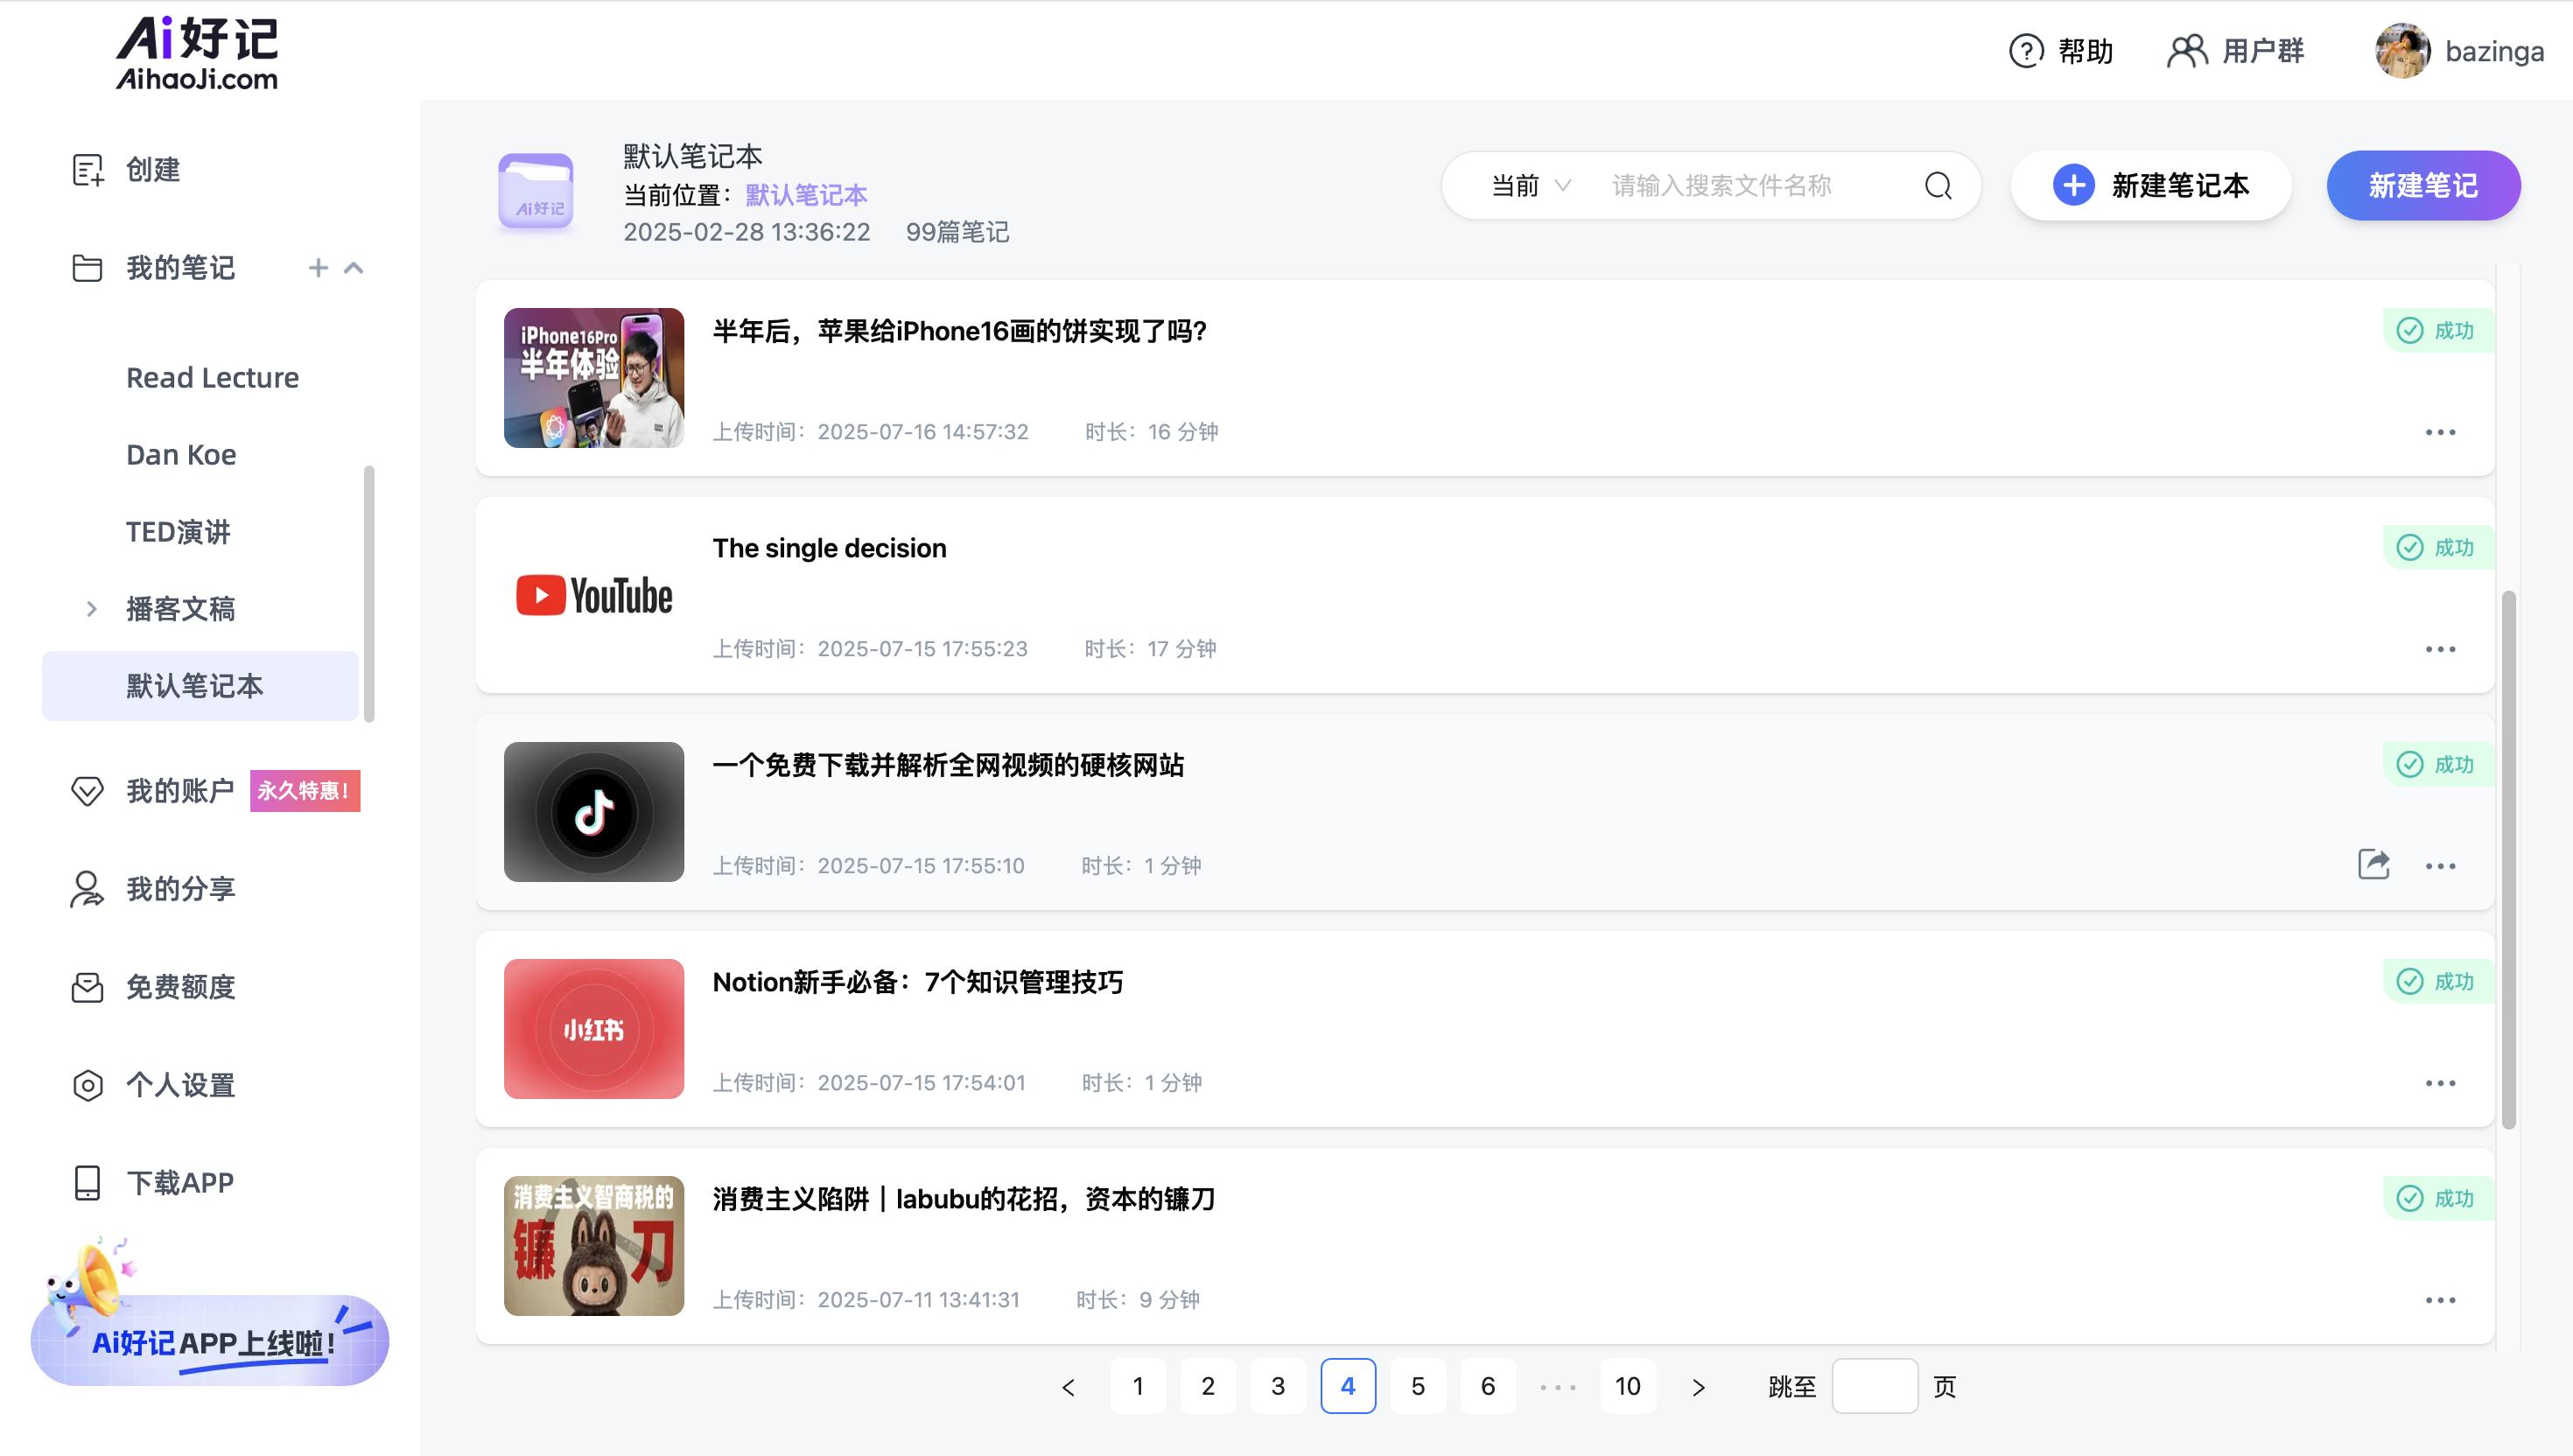Click the purple 默认笔记本 folder icon
The image size is (2573, 1456).
coord(536,191)
